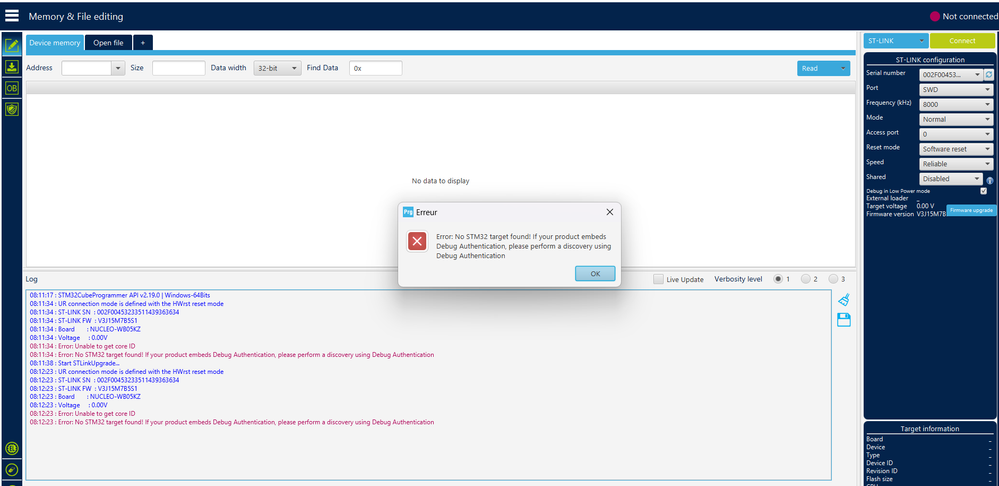
Task: Toggle the Live Update checkbox
Action: pyautogui.click(x=658, y=279)
